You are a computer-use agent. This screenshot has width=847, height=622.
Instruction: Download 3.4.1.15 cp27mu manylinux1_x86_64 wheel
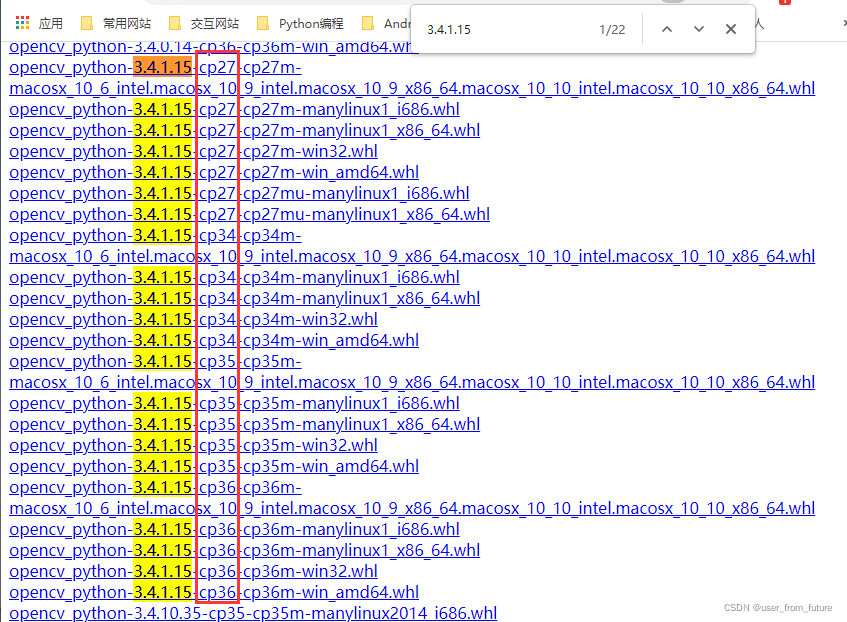click(x=250, y=215)
